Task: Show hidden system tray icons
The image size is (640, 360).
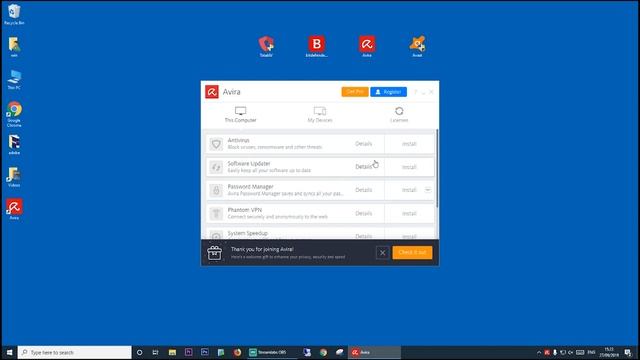Action: click(x=539, y=353)
